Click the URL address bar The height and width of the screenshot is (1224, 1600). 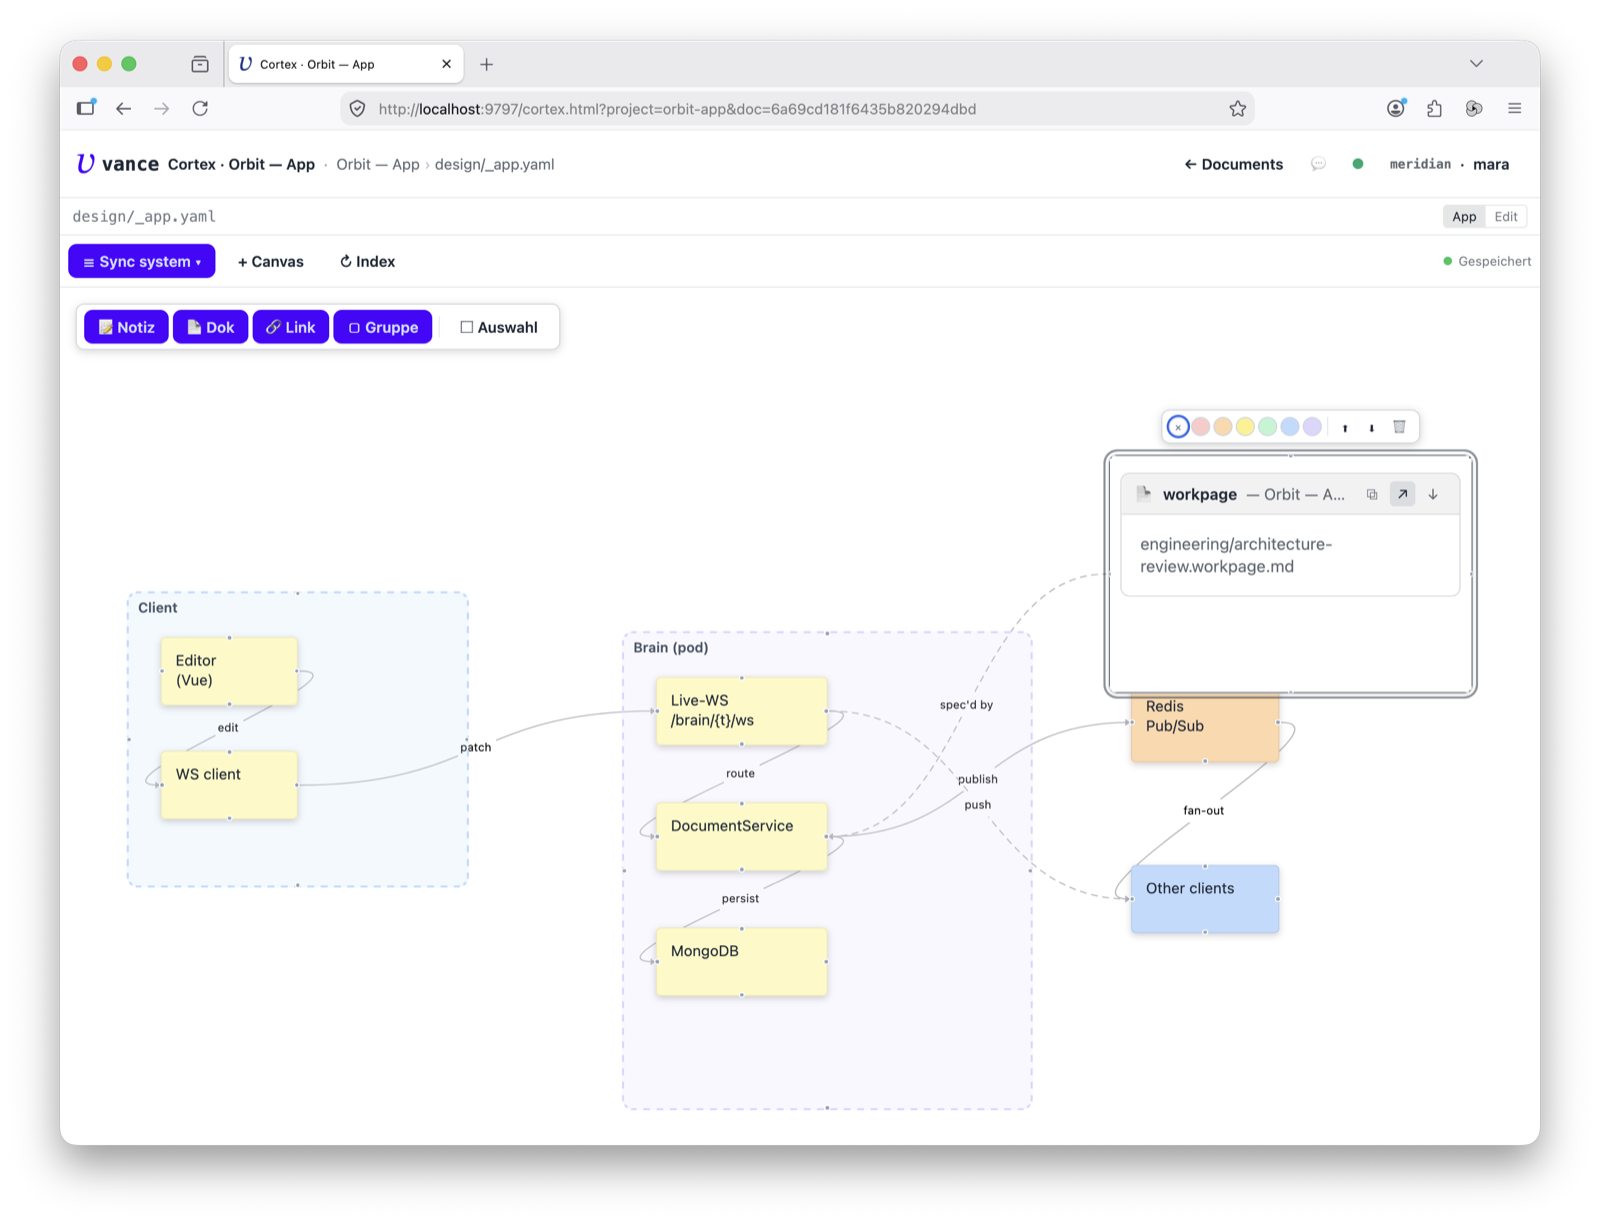coord(795,108)
